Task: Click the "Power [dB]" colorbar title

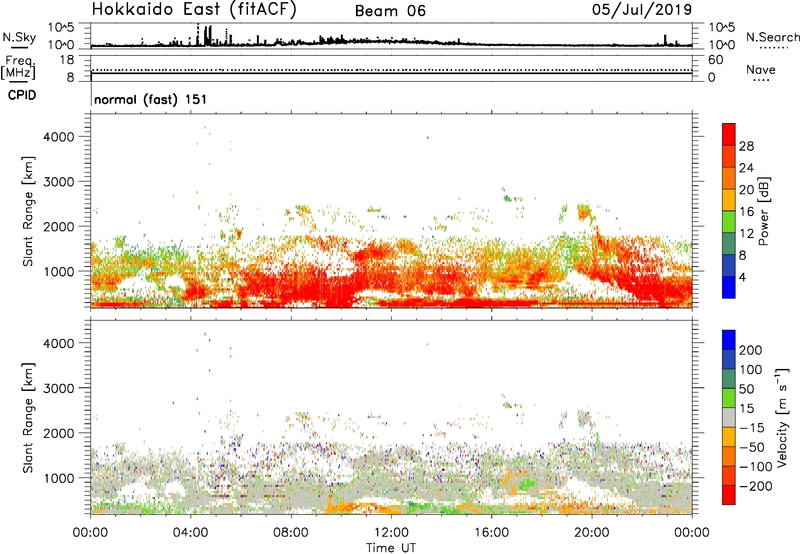Action: pos(764,211)
